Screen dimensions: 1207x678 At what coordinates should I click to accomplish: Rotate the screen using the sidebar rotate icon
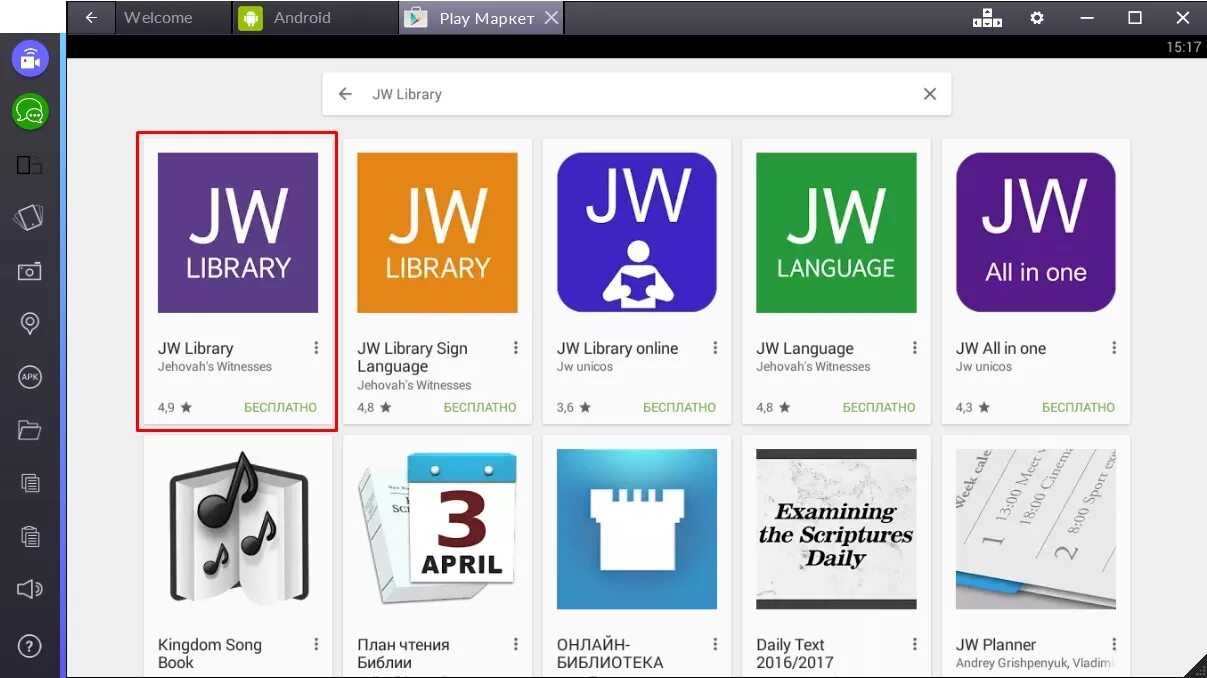(x=29, y=165)
